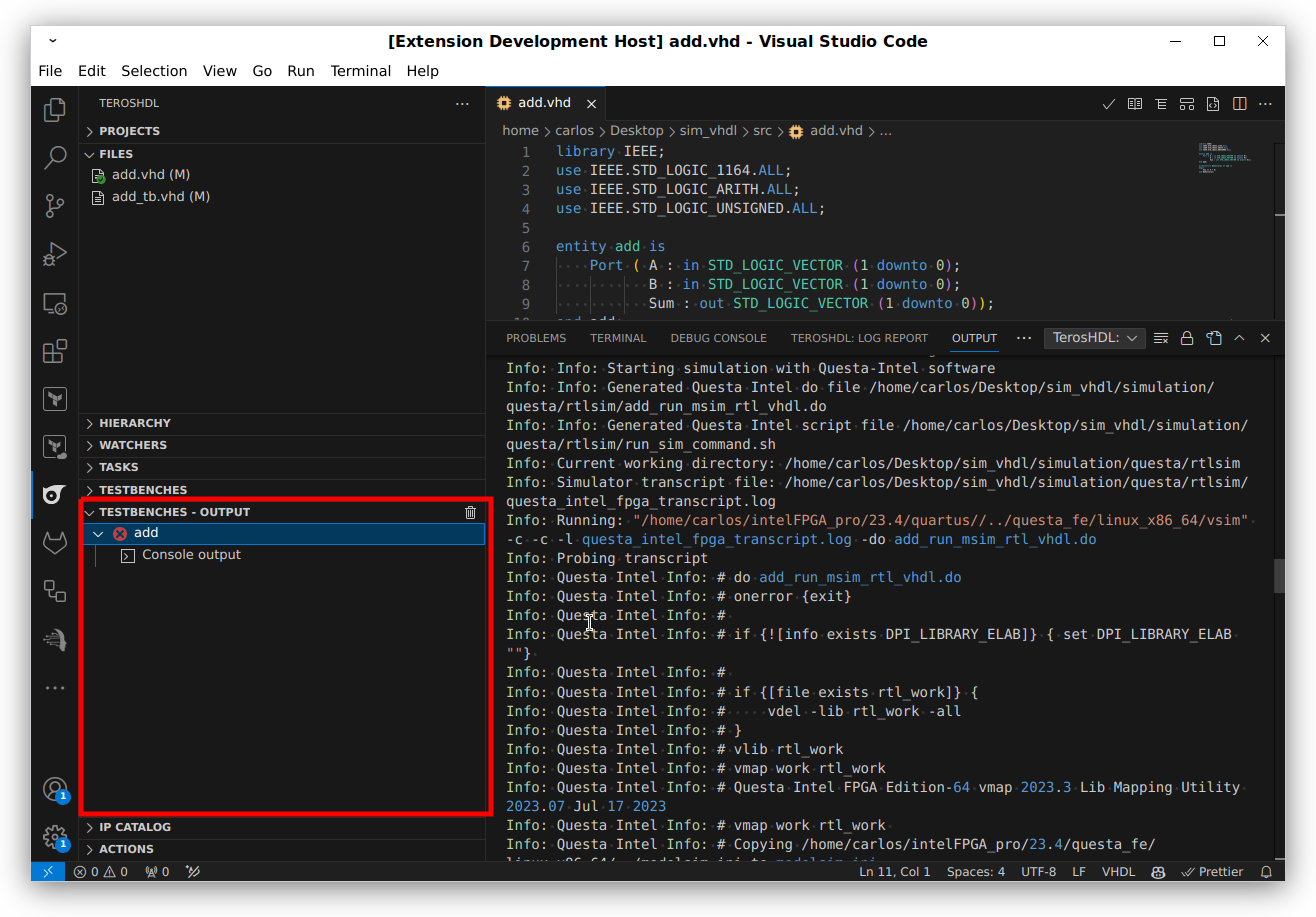Switch to the PROBLEMS panel tab
Image resolution: width=1316 pixels, height=917 pixels.
536,338
